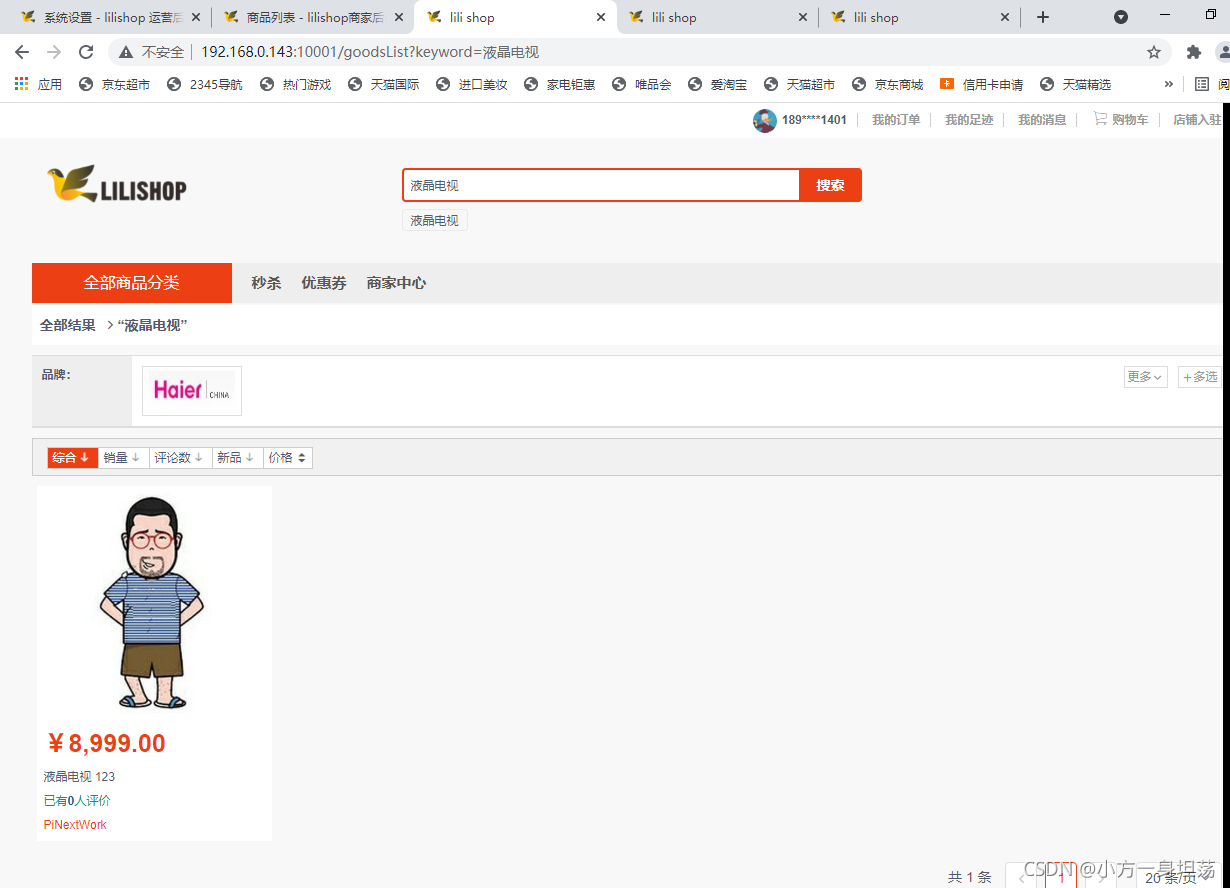Click +多选 multi-select expander

pyautogui.click(x=1199, y=376)
